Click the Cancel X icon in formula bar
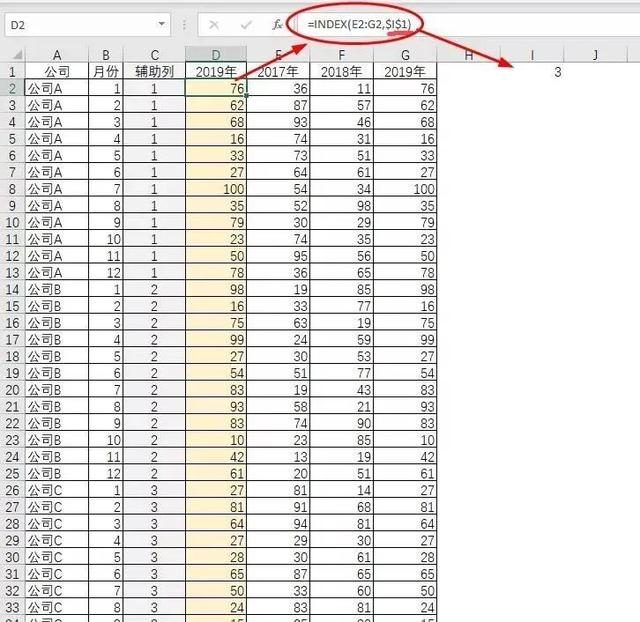 (x=215, y=22)
